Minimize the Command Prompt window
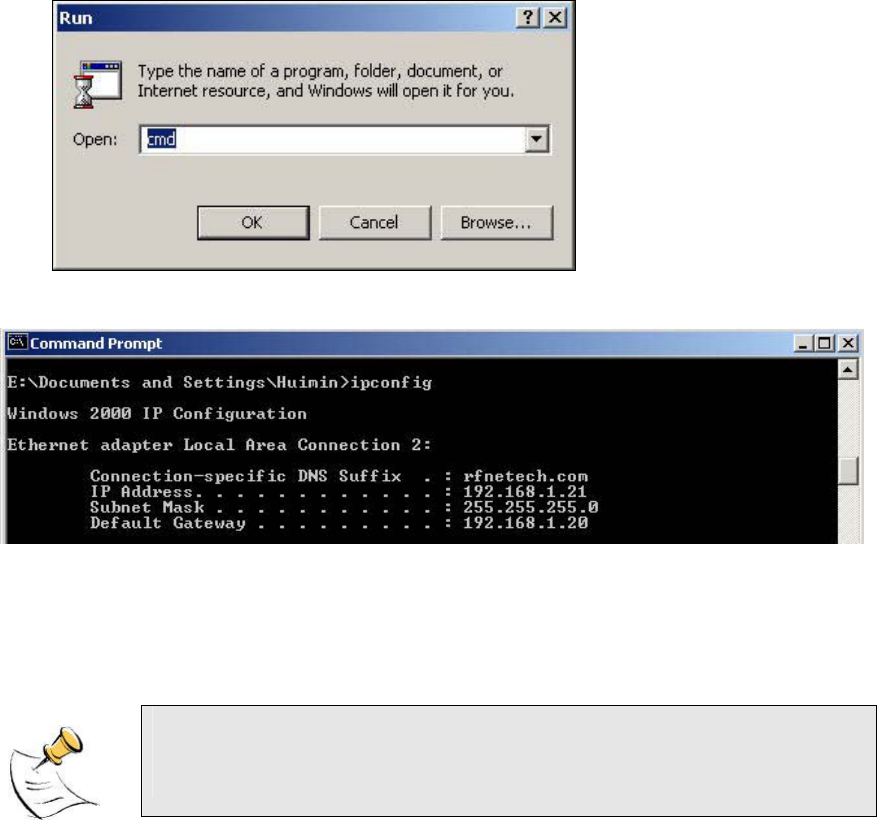The image size is (877, 820). 803,343
